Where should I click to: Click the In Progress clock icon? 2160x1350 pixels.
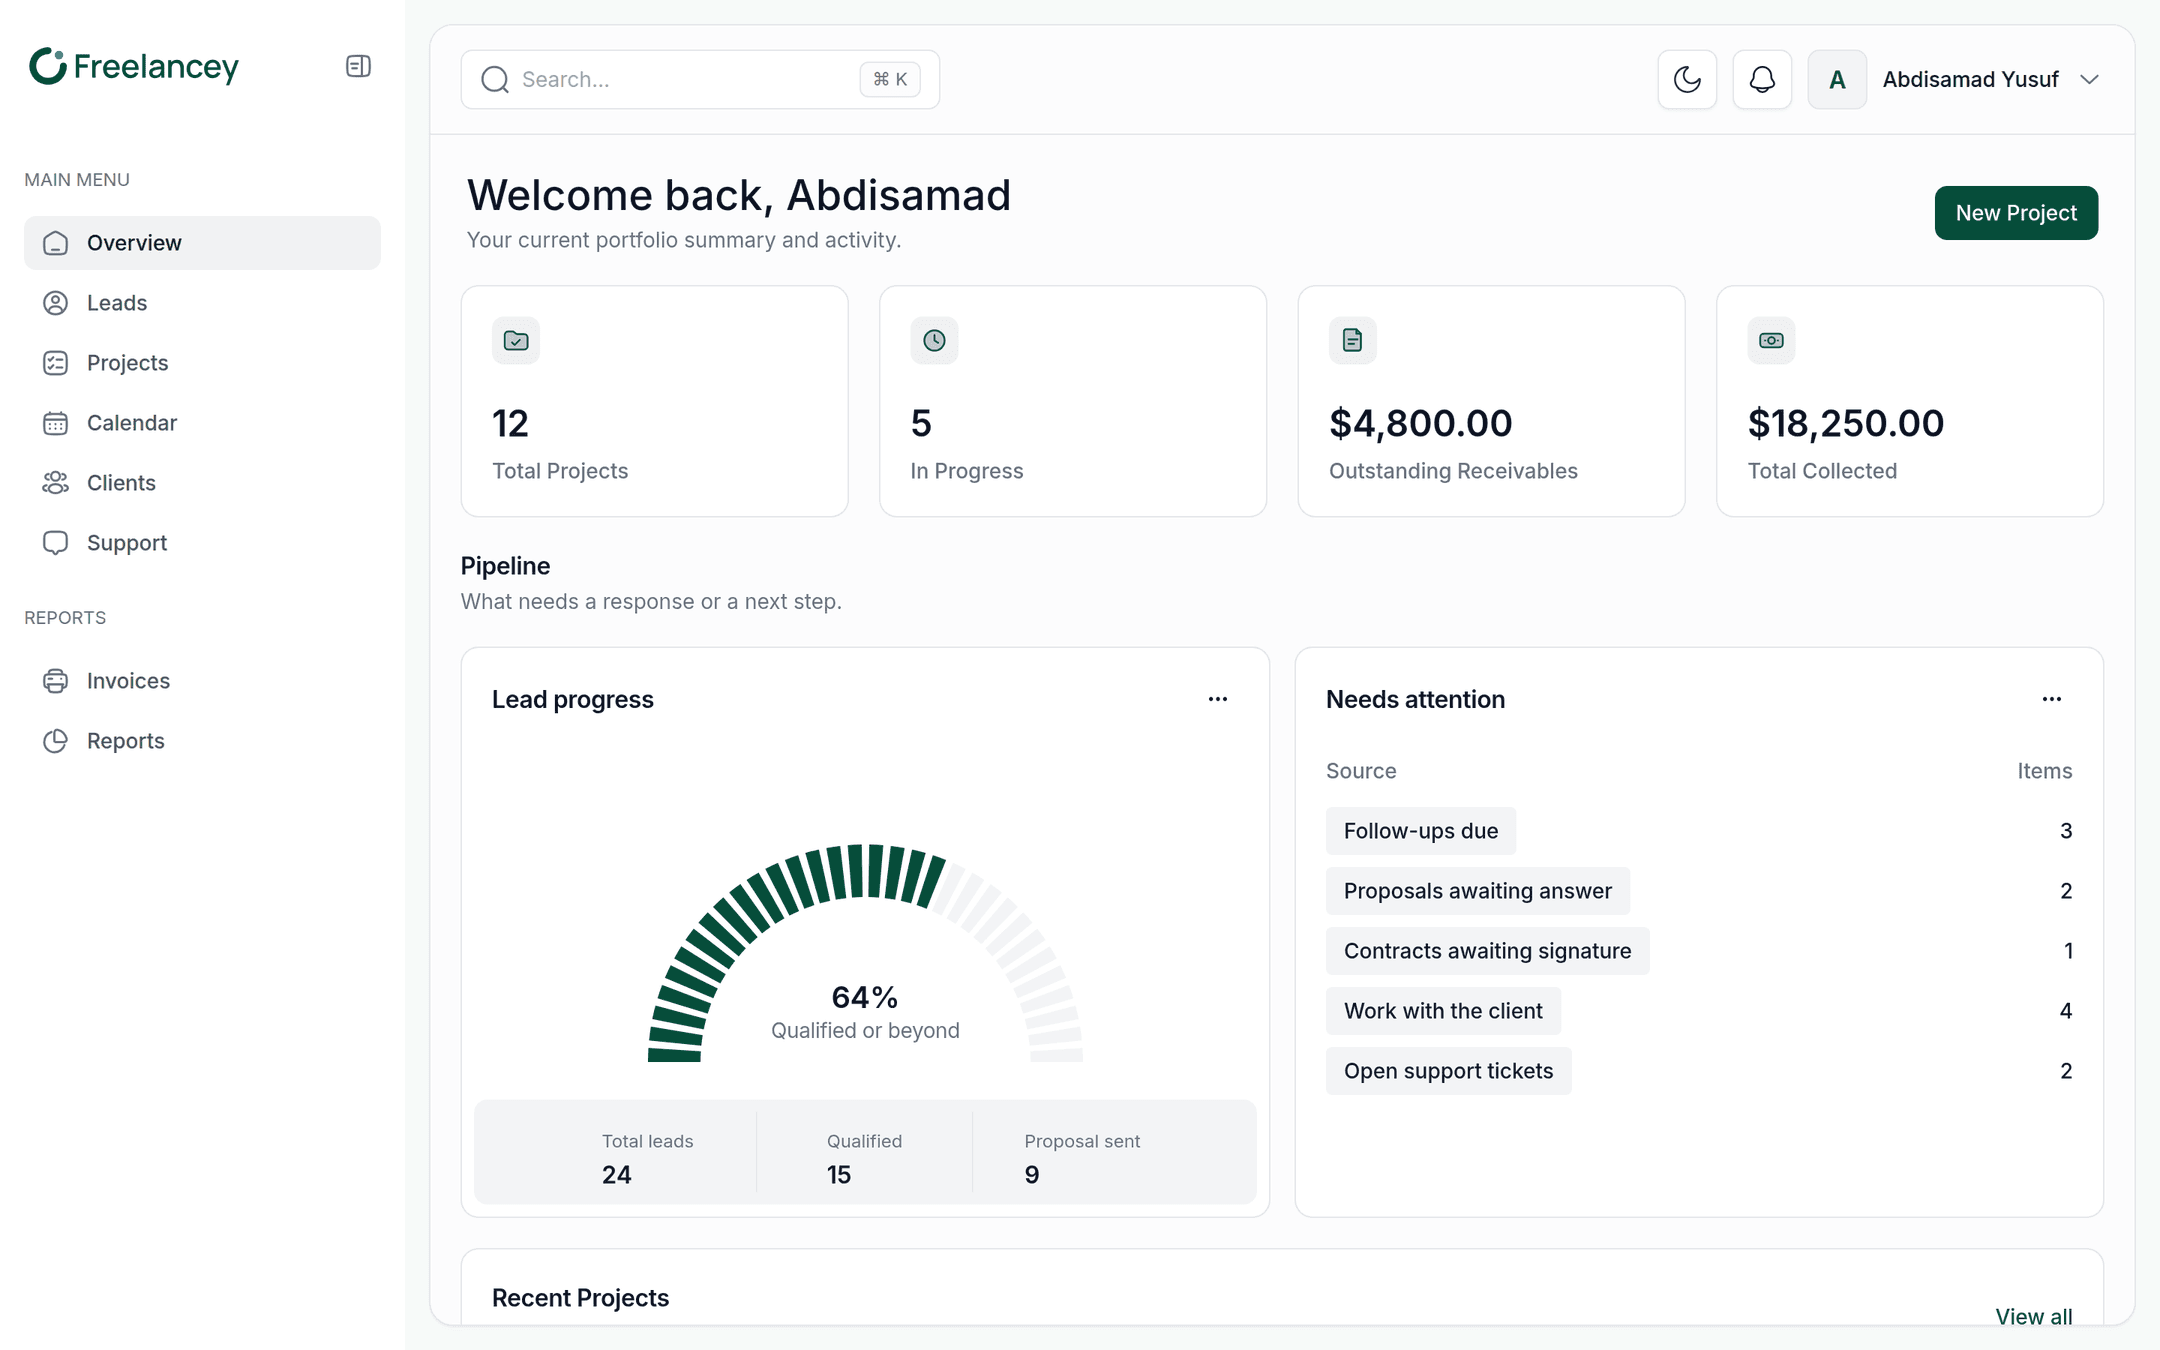(934, 341)
